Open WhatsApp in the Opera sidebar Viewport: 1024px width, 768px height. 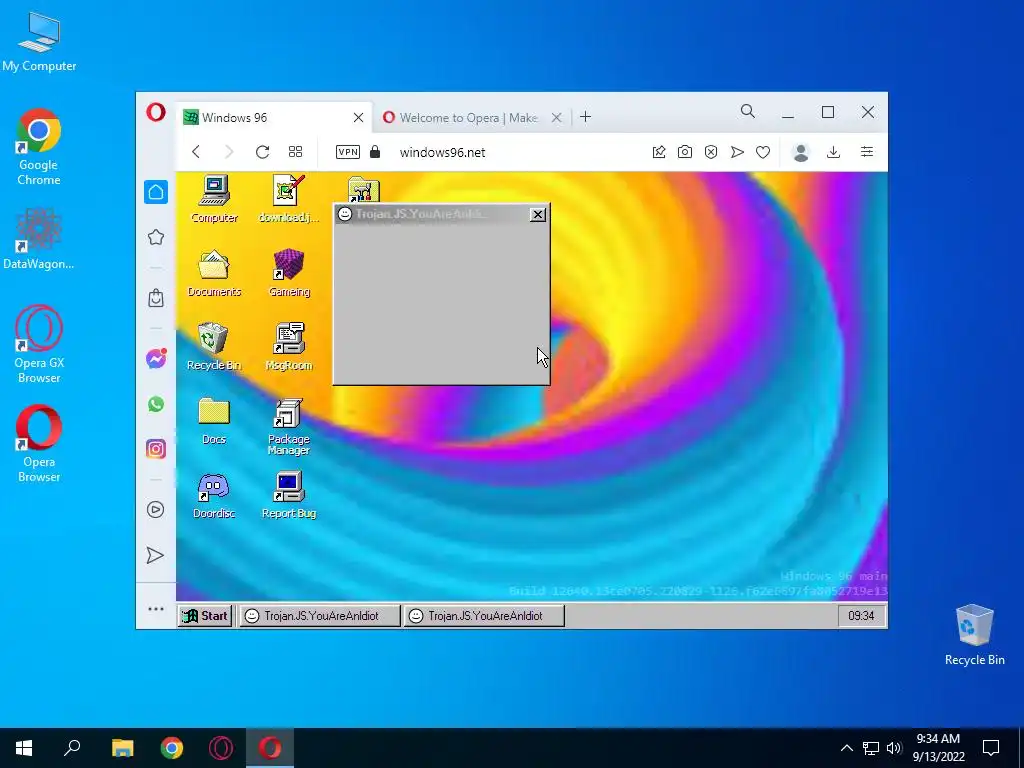click(155, 404)
